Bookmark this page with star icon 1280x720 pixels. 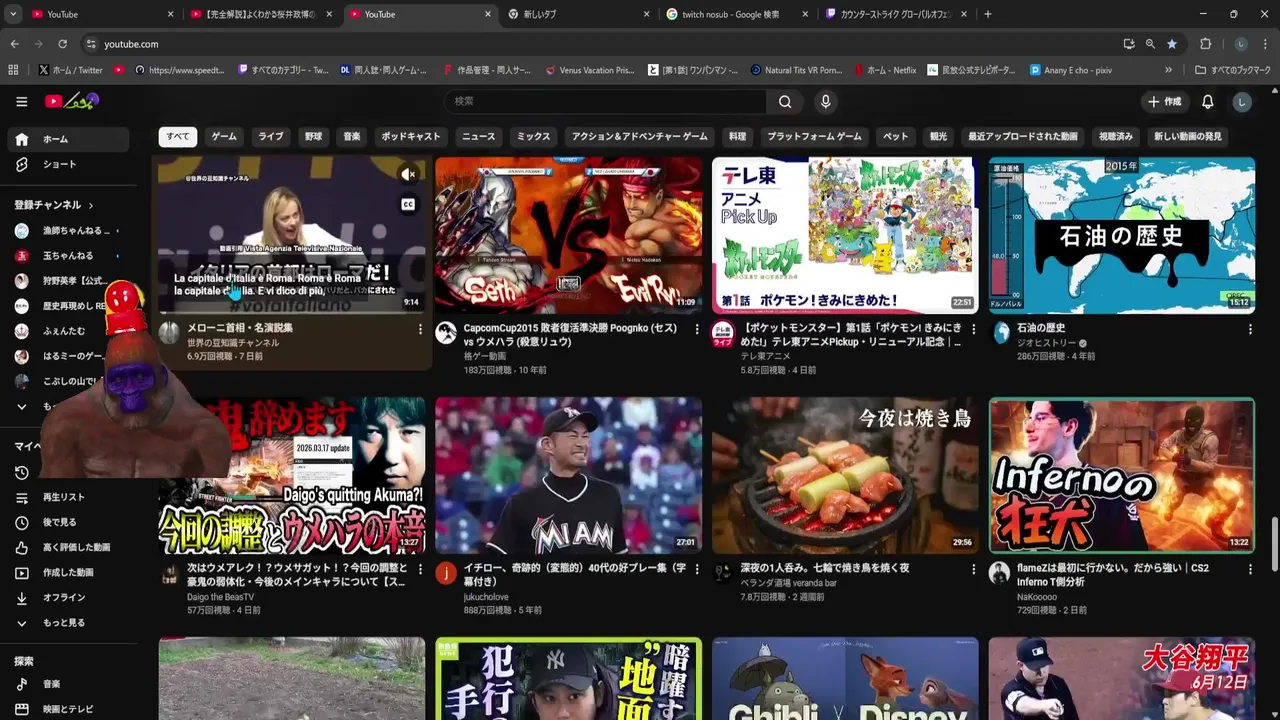coord(1172,44)
